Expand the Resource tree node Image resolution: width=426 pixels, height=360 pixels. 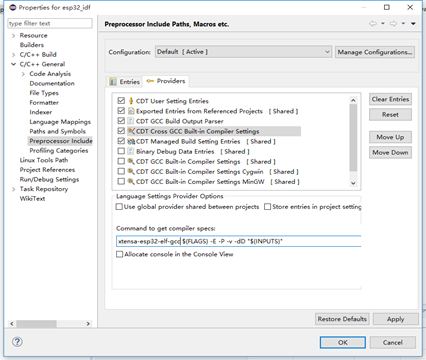point(13,35)
